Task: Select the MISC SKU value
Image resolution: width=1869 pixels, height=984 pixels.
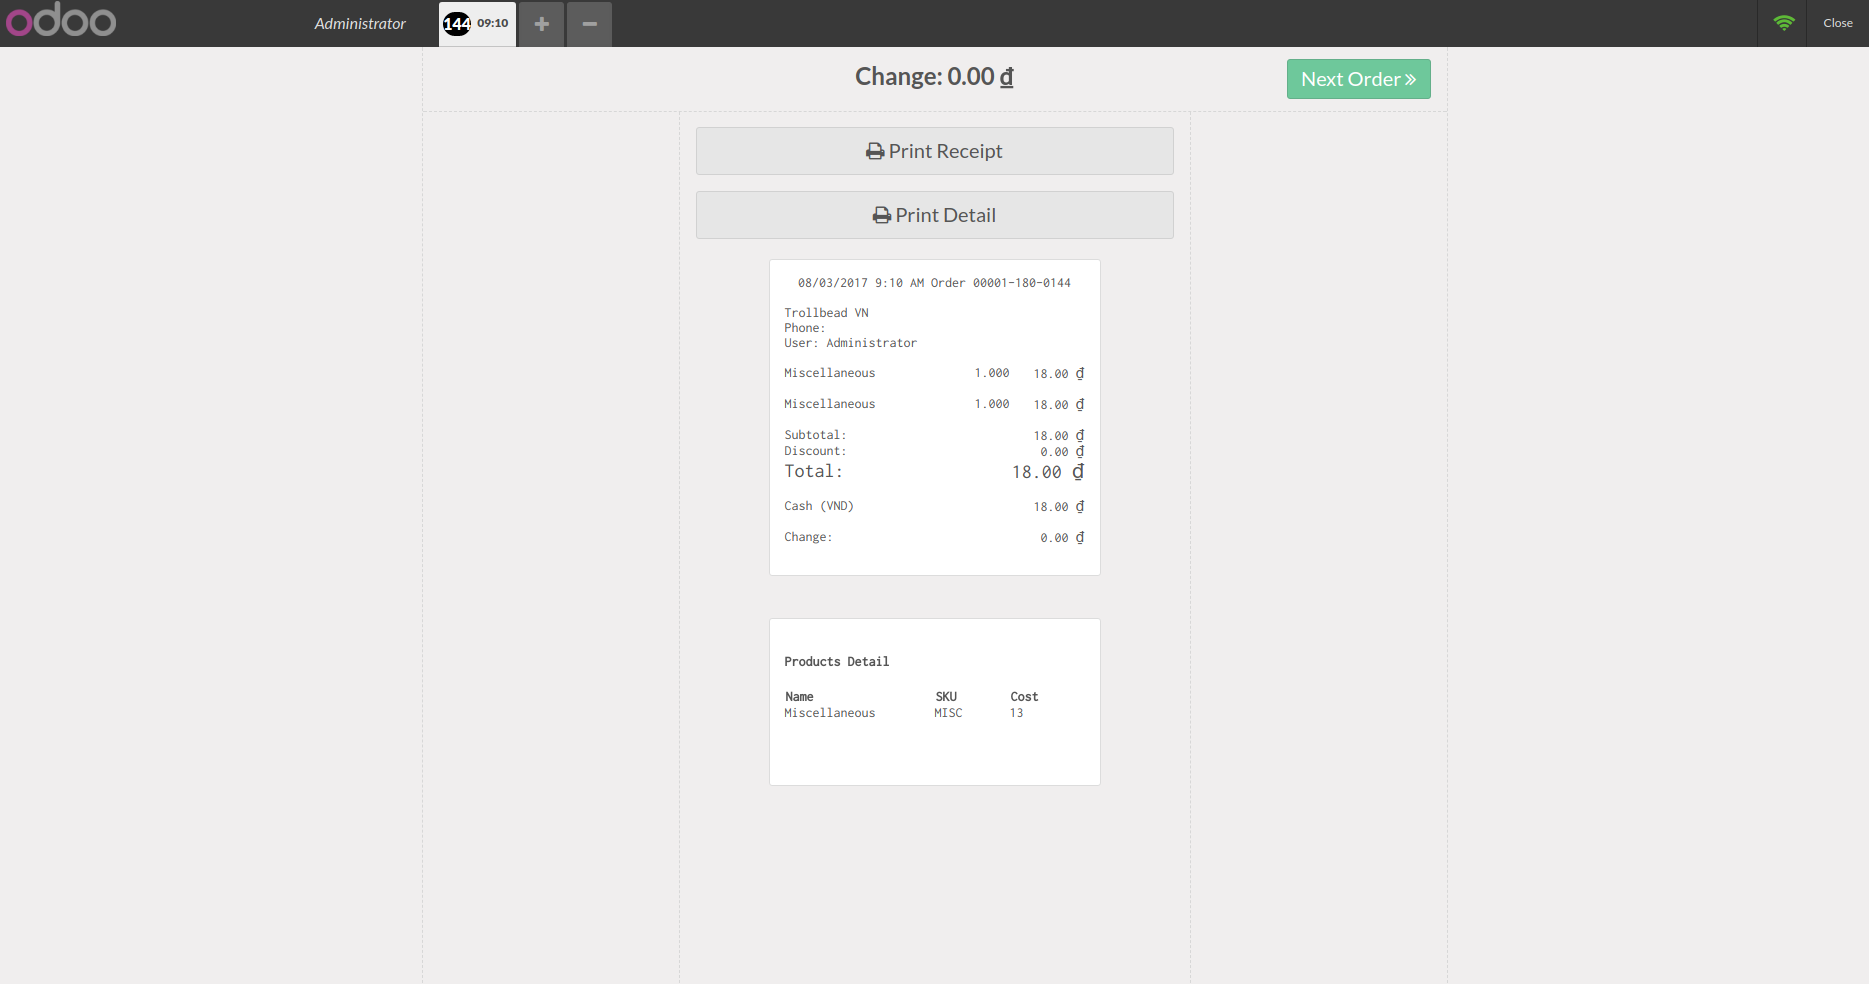Action: tap(948, 713)
